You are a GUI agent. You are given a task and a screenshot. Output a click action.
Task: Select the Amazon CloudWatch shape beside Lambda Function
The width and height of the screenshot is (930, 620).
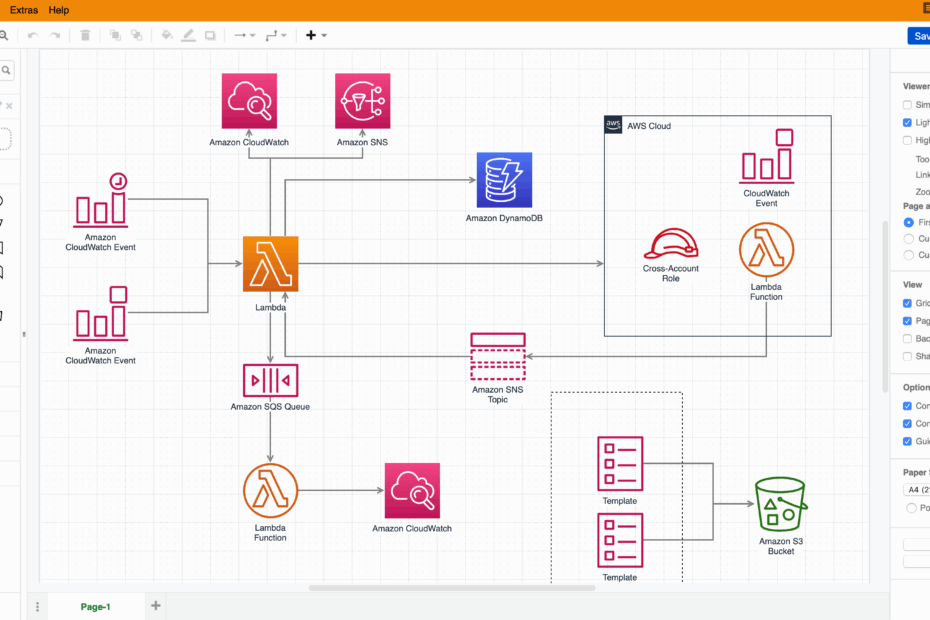pyautogui.click(x=412, y=491)
